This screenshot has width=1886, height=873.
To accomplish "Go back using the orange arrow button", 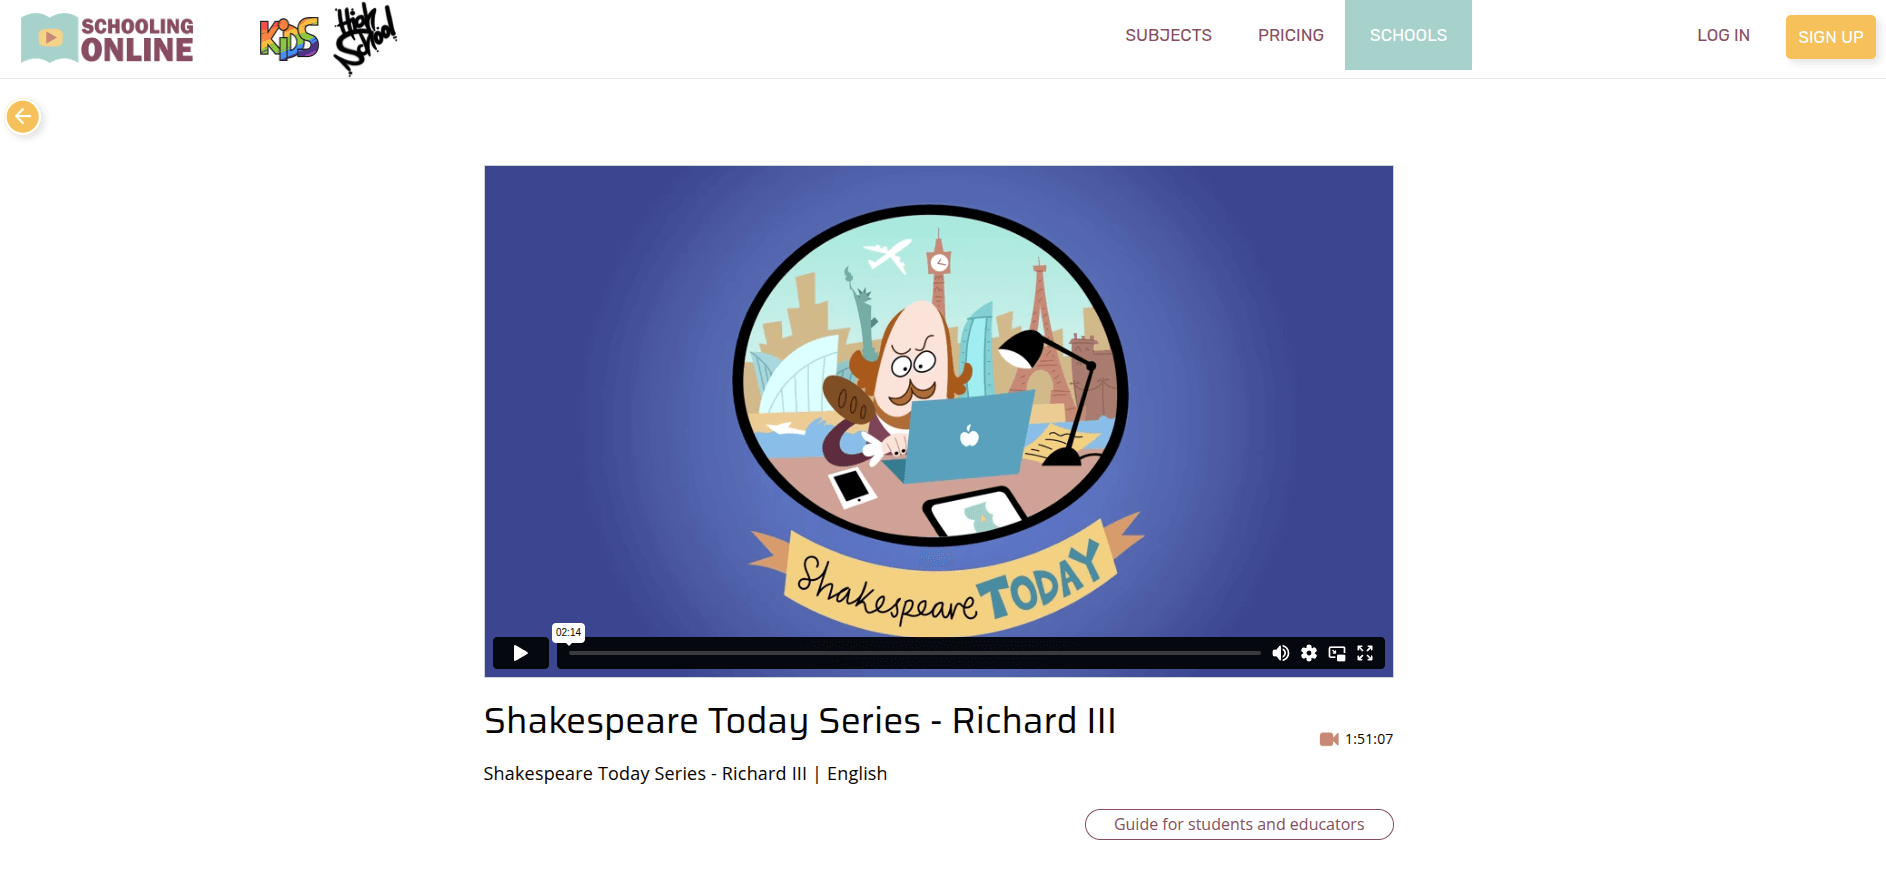I will (x=23, y=117).
